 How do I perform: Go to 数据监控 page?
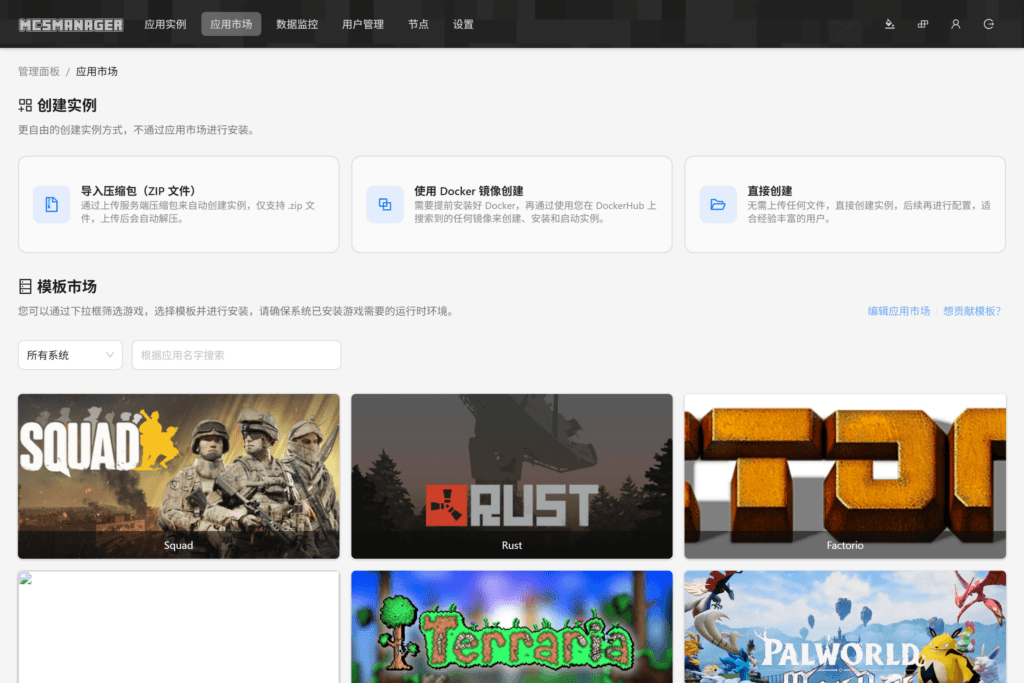(297, 24)
